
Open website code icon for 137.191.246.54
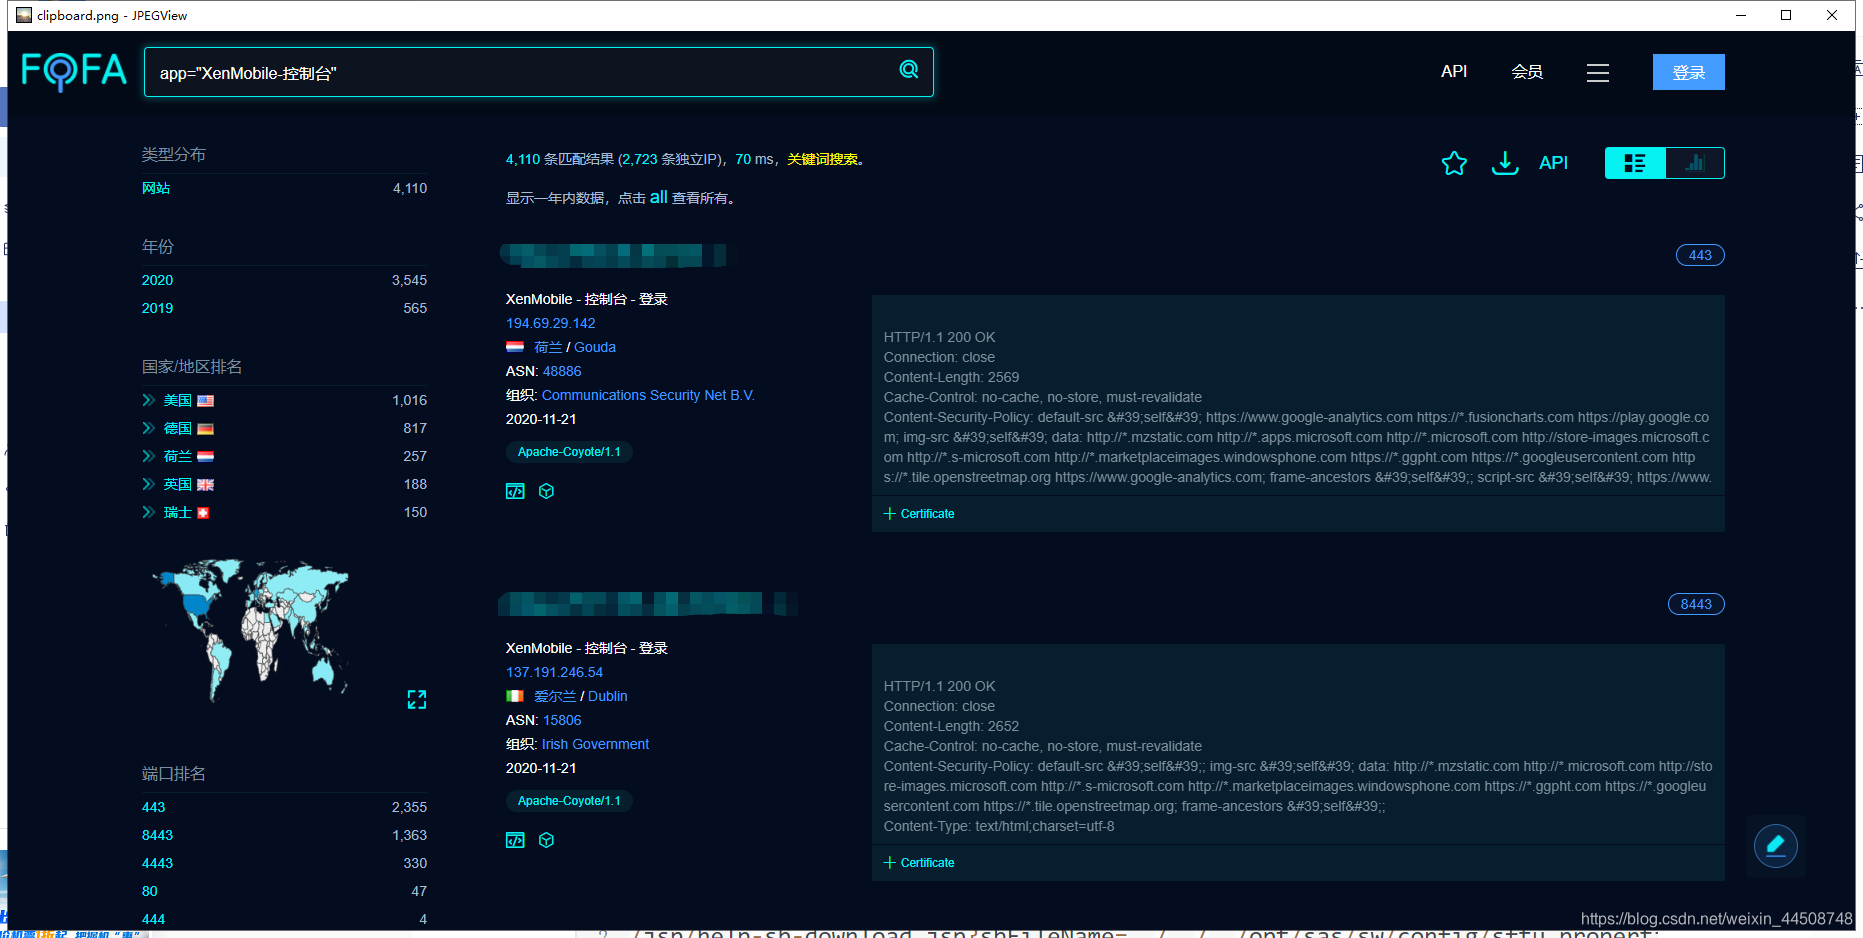pyautogui.click(x=515, y=840)
